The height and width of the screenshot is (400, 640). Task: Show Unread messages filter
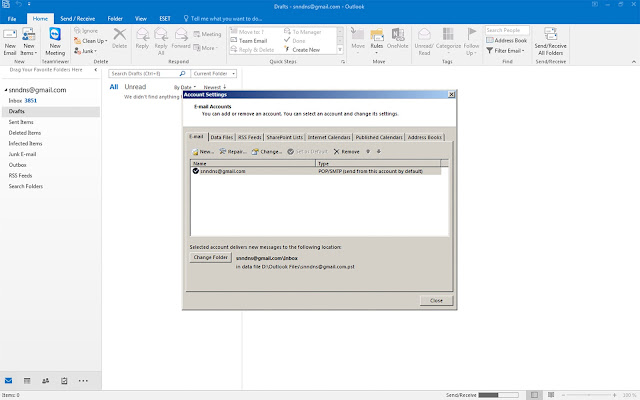135,87
